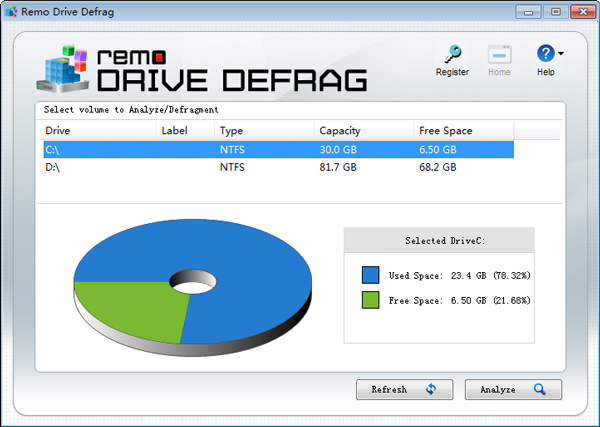Click the title bar app icon

coord(11,12)
